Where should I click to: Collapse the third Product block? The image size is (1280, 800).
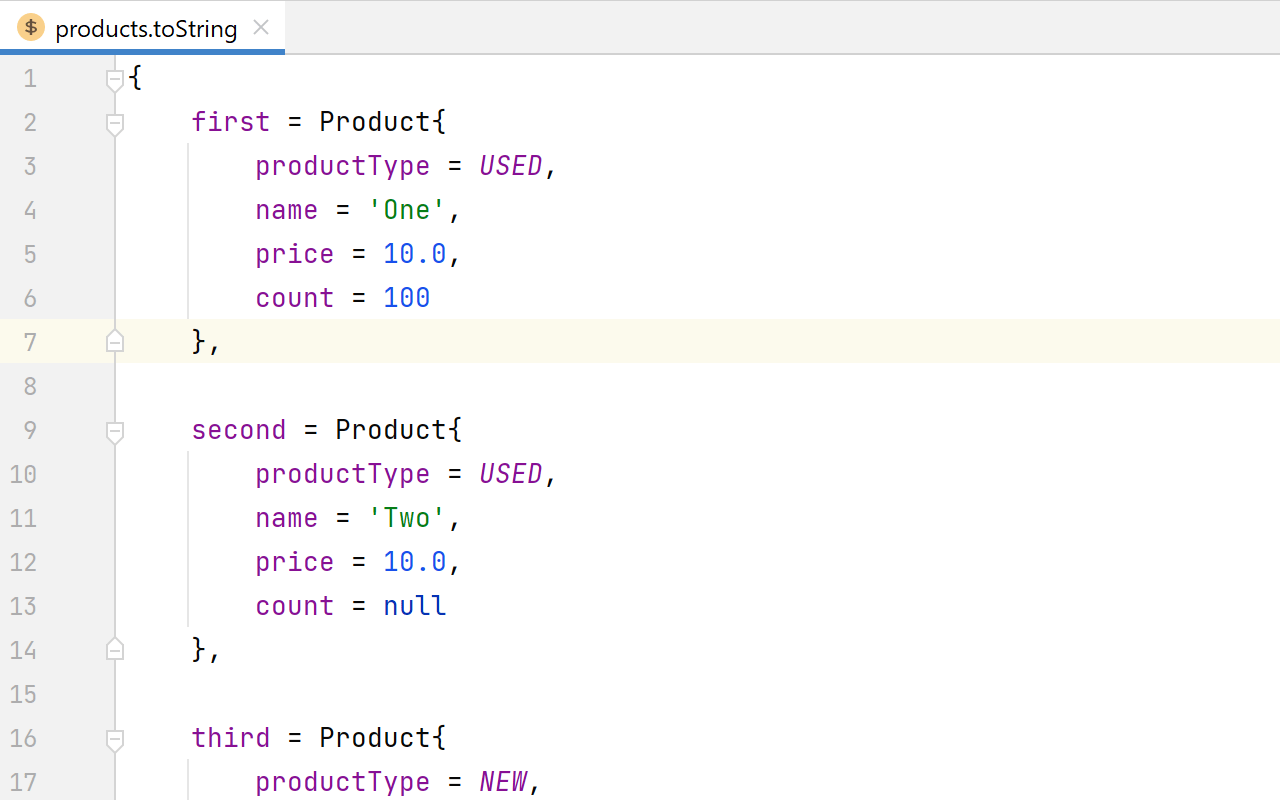click(114, 740)
